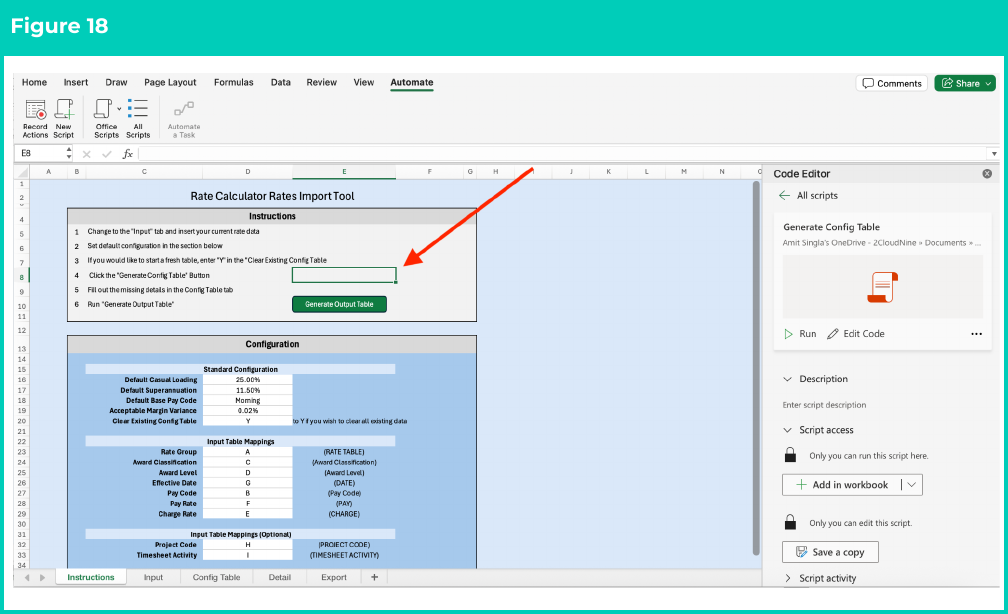Image resolution: width=1008 pixels, height=614 pixels.
Task: Expand the Script activity section
Action: (788, 578)
